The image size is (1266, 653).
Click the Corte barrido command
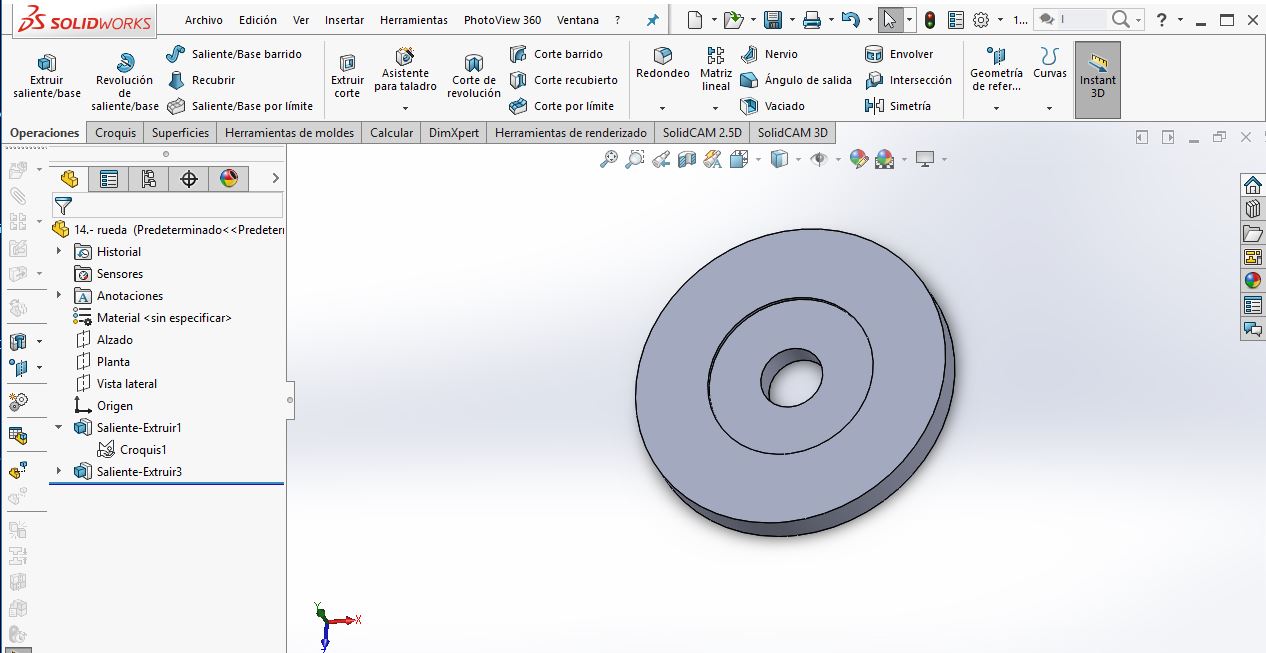coord(556,54)
